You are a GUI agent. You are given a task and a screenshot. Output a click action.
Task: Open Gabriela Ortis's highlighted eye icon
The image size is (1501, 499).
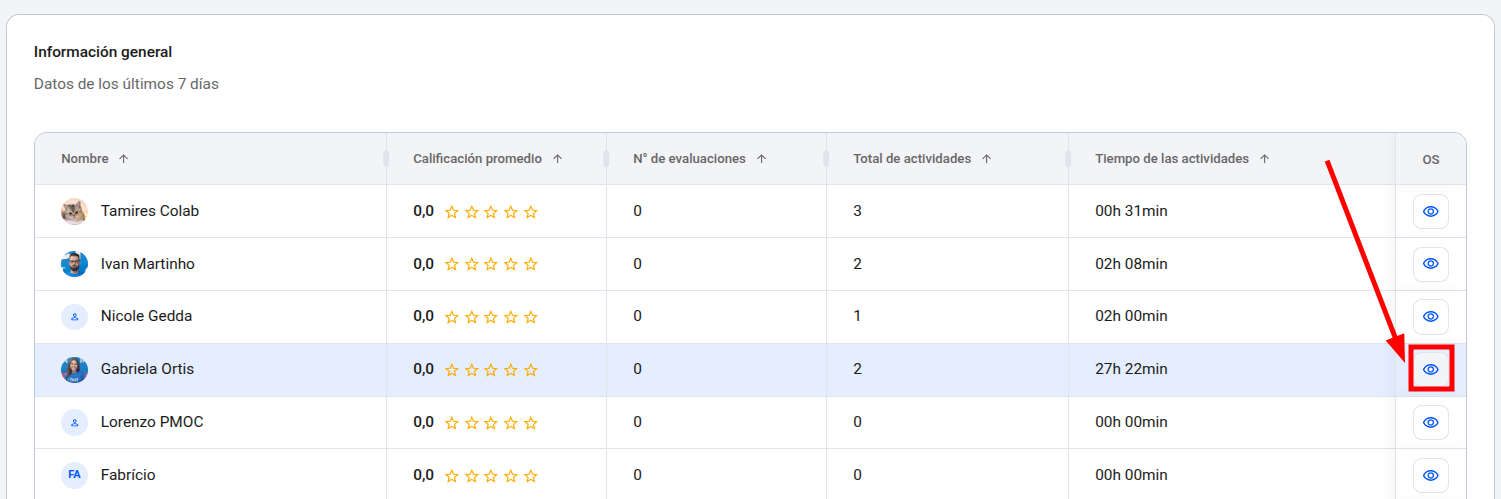[1430, 369]
